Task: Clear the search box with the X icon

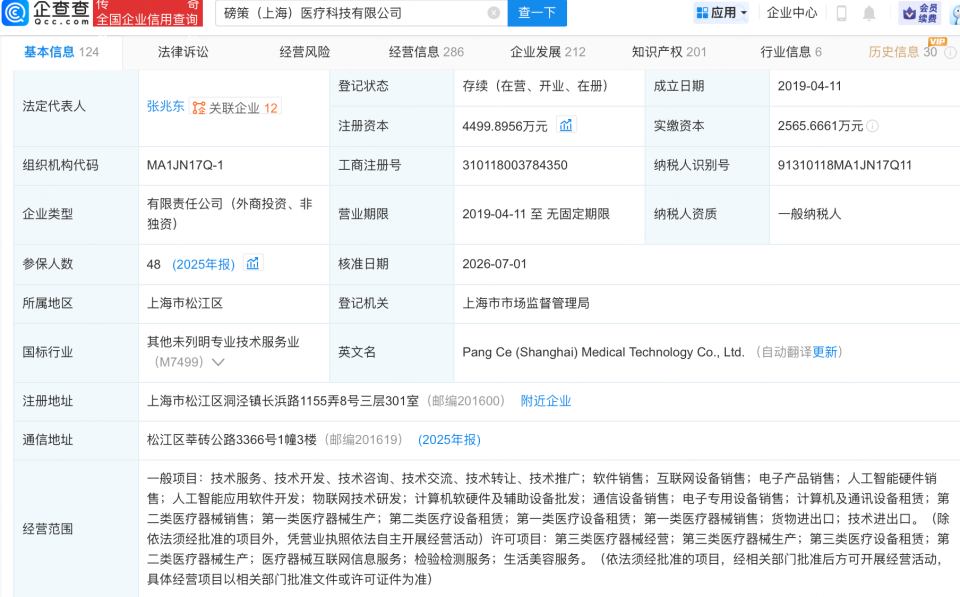Action: click(493, 13)
